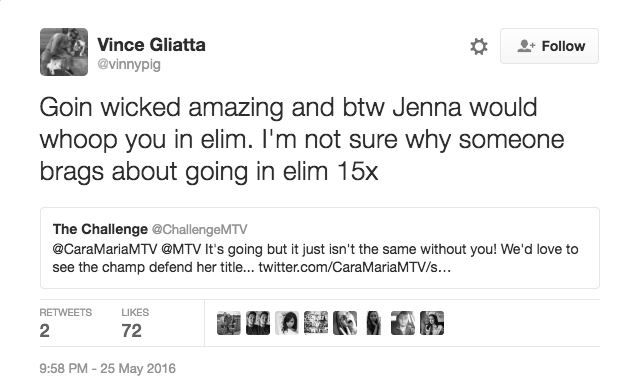Open the gear settings icon
Screen dimensions: 639x389
pyautogui.click(x=479, y=46)
